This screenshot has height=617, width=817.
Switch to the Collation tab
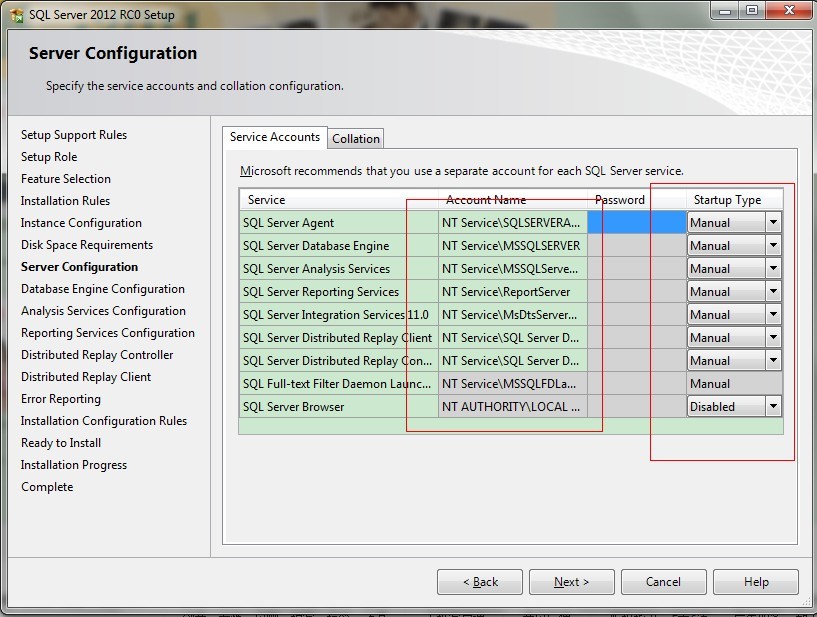click(x=356, y=139)
